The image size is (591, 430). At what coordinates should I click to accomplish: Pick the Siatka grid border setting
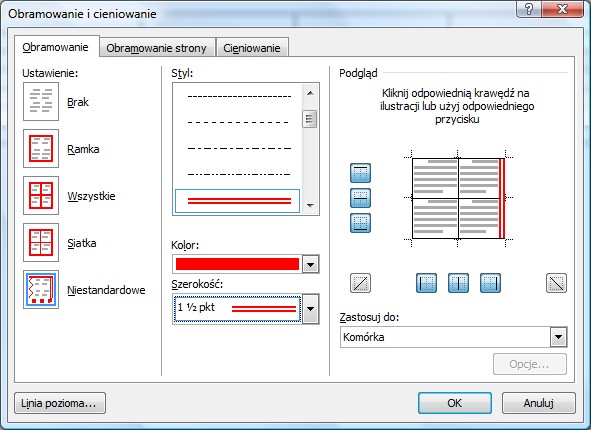tap(41, 243)
